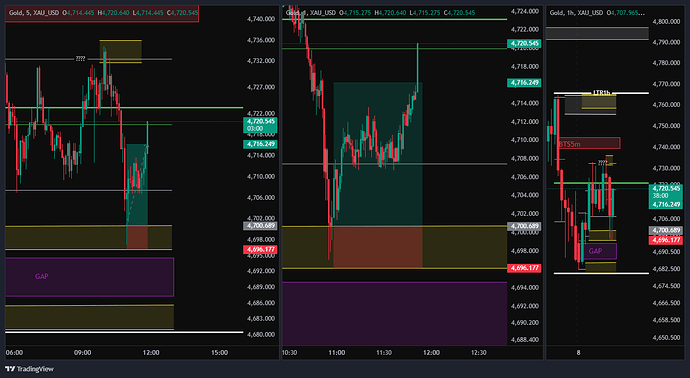Screen dimensions: 690x378
Task: Click 4,680.000 on 5-minute chart price scale
Action: point(261,334)
